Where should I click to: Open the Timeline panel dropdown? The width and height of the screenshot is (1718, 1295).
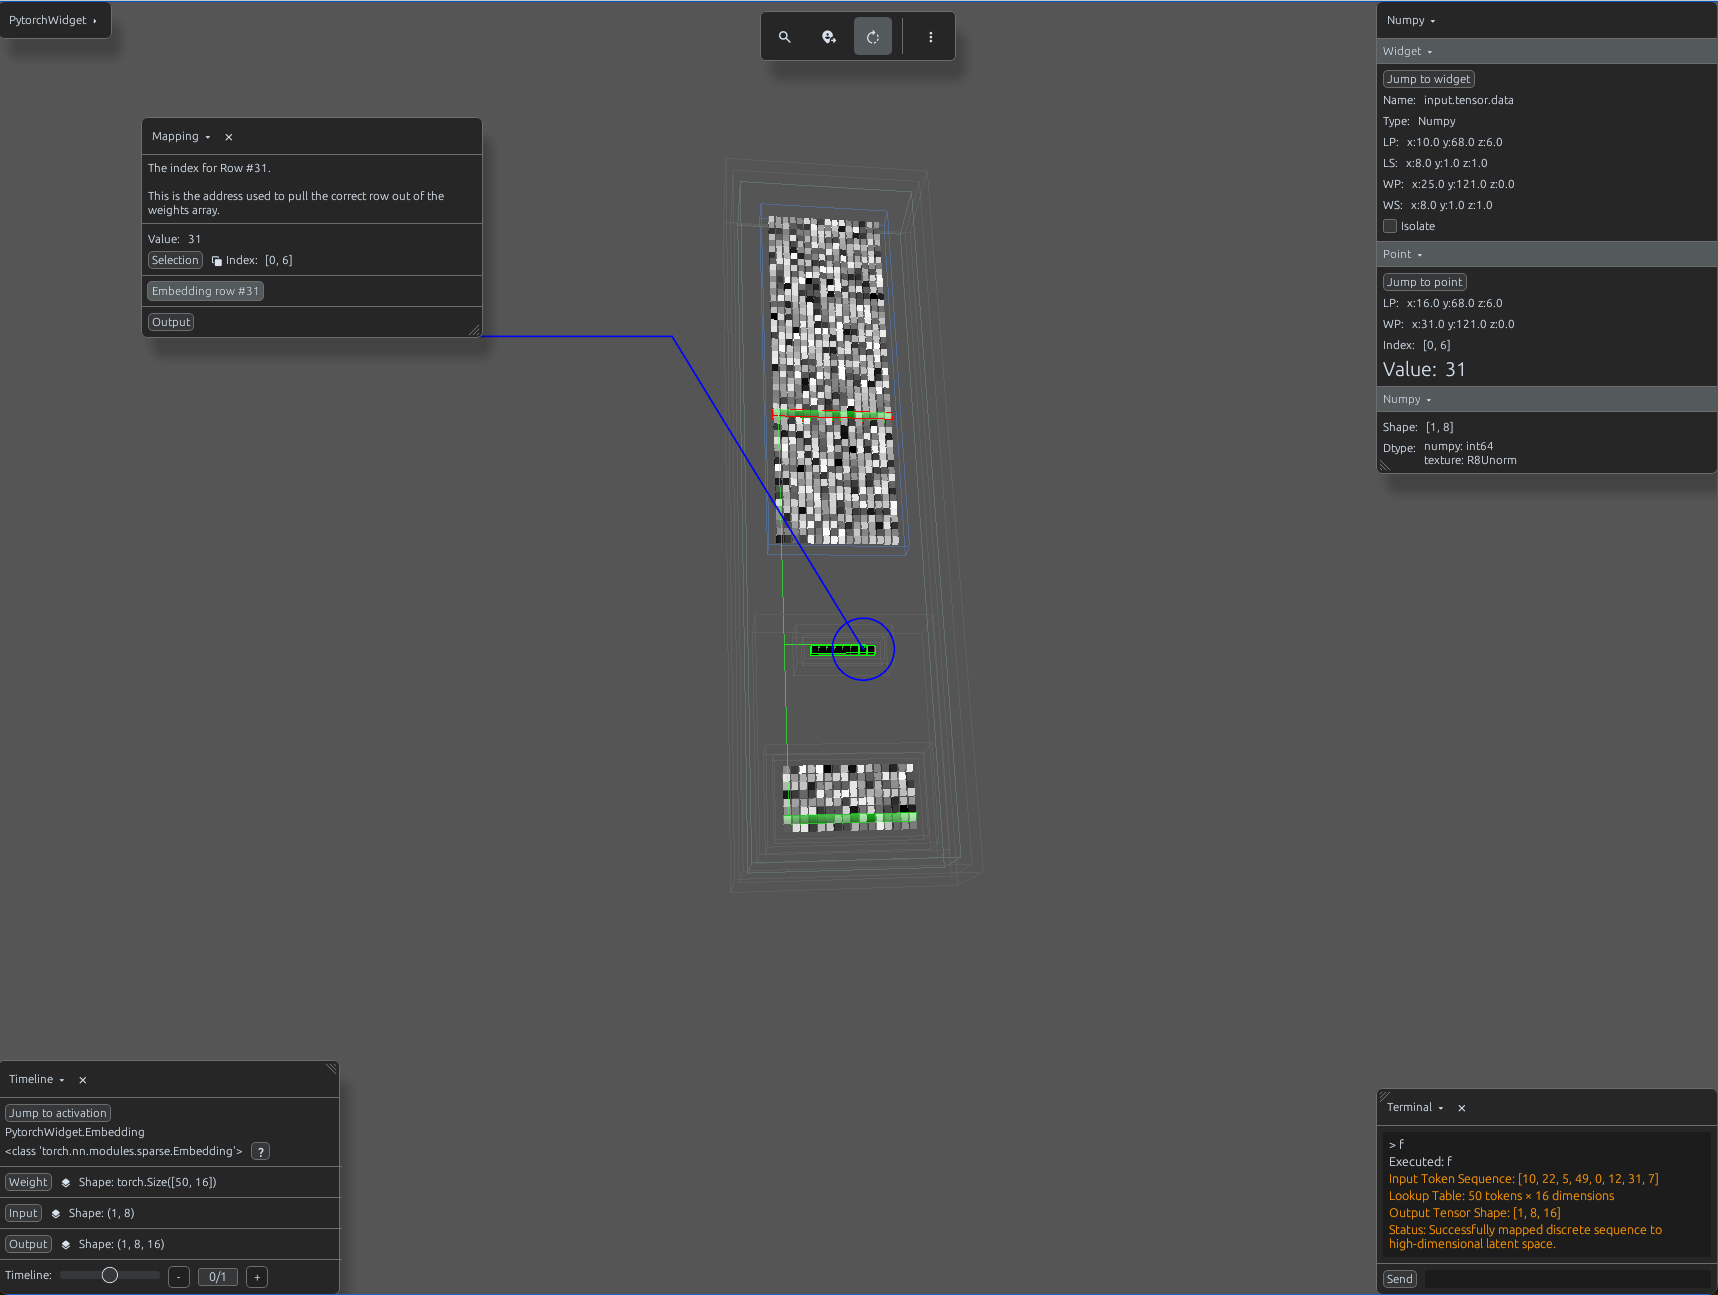click(x=37, y=1080)
